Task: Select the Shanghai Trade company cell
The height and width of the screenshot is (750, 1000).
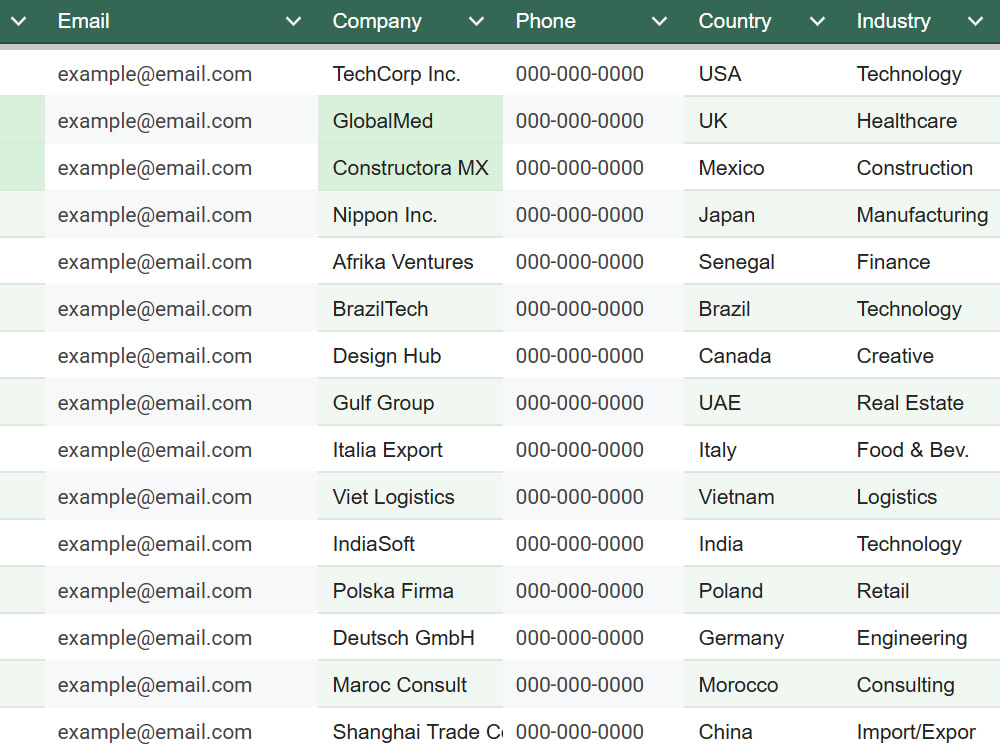Action: [x=410, y=731]
